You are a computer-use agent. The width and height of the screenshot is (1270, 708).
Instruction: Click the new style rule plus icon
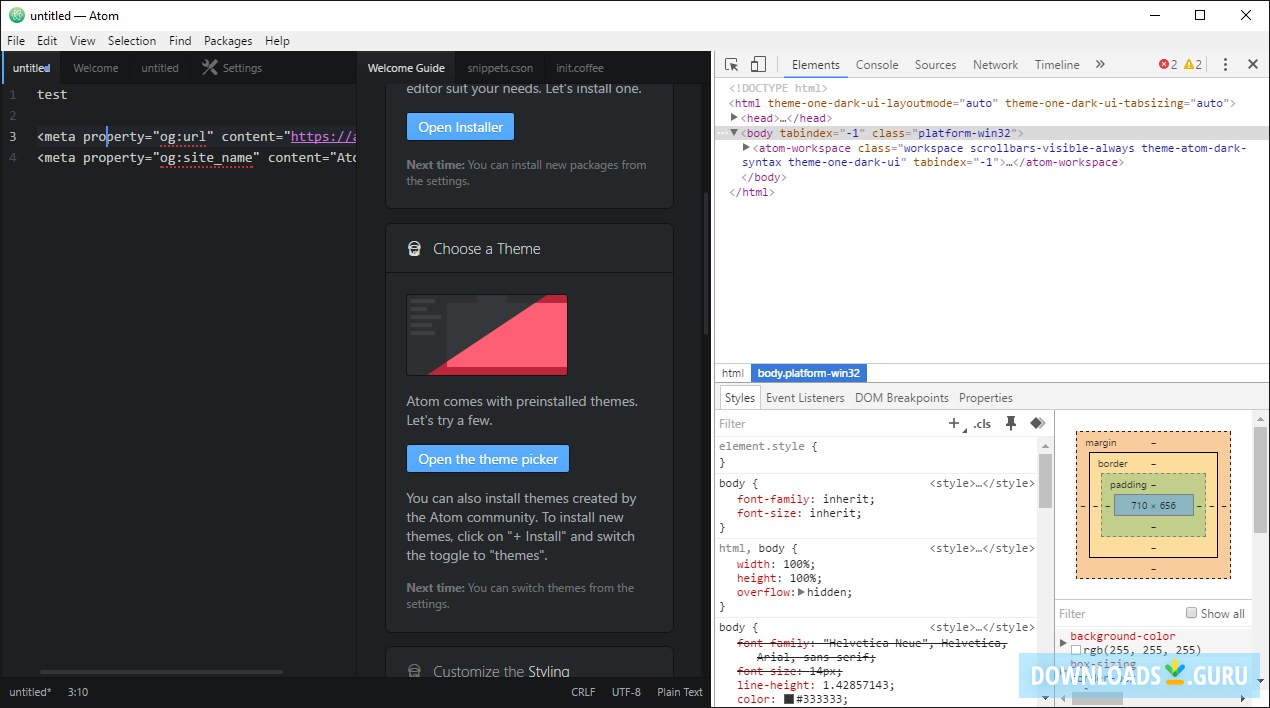point(953,423)
